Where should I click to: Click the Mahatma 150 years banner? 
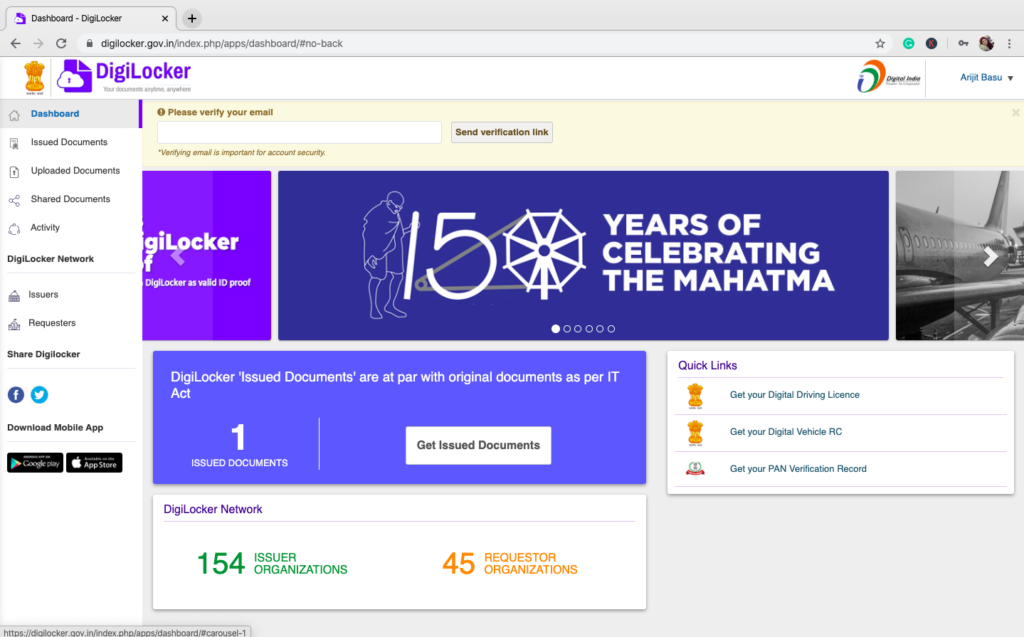coord(583,255)
